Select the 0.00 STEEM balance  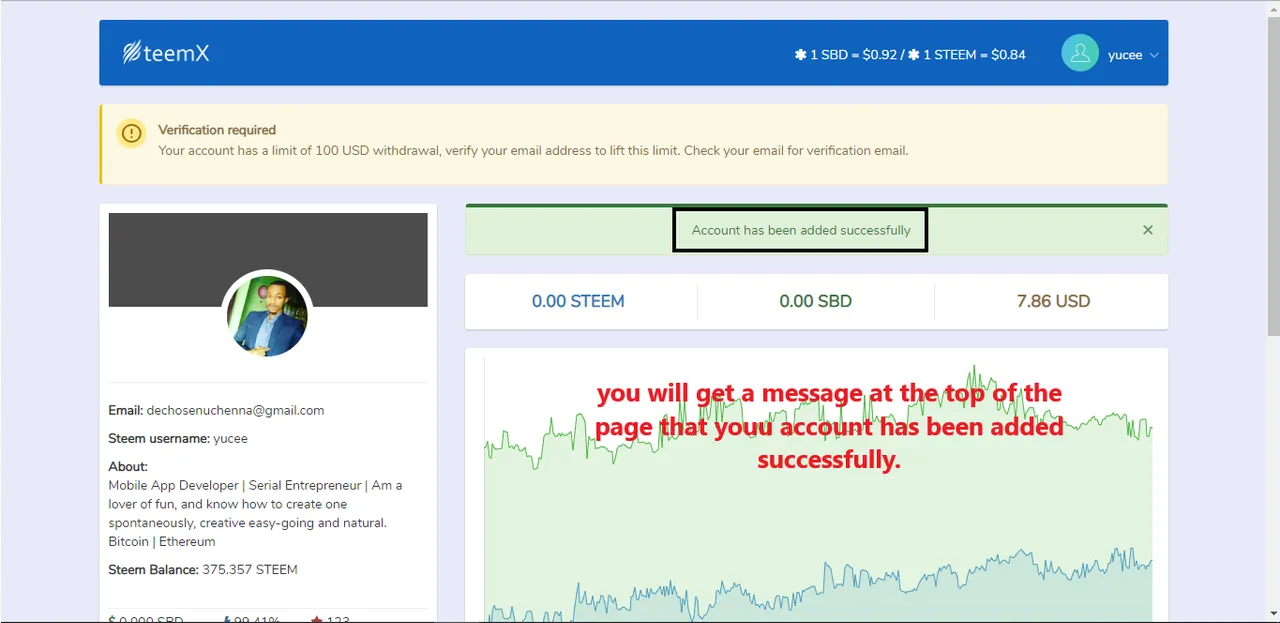[578, 301]
